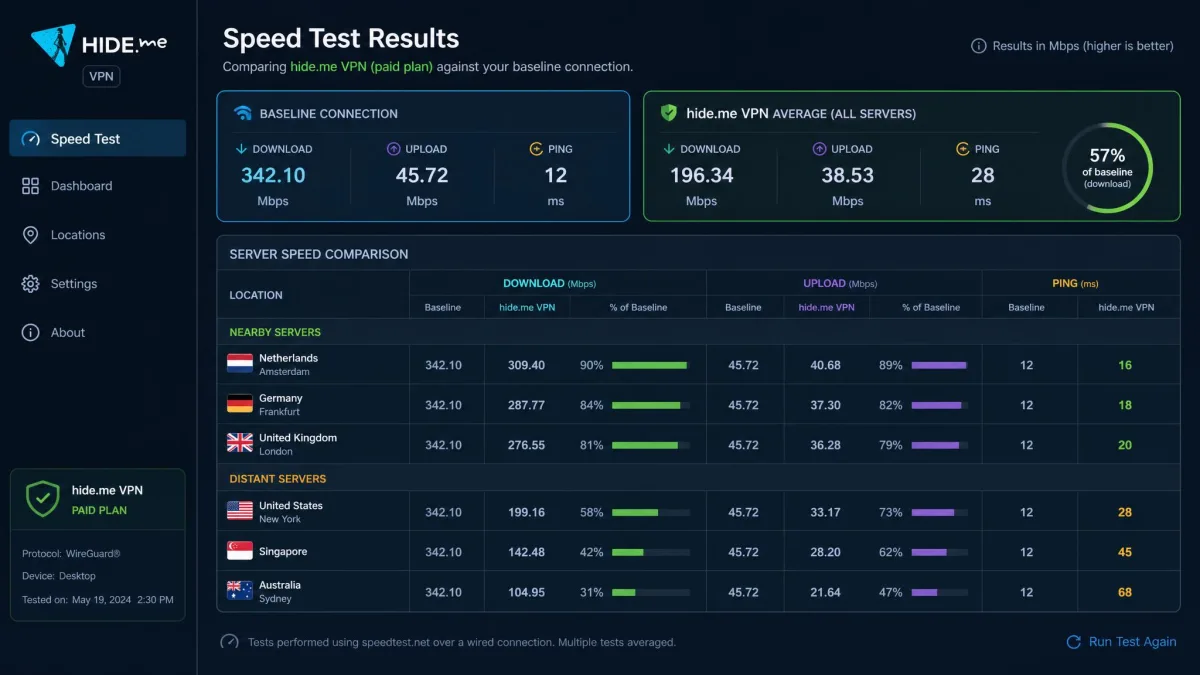Click the Dashboard grid icon
The width and height of the screenshot is (1200, 675).
click(30, 186)
